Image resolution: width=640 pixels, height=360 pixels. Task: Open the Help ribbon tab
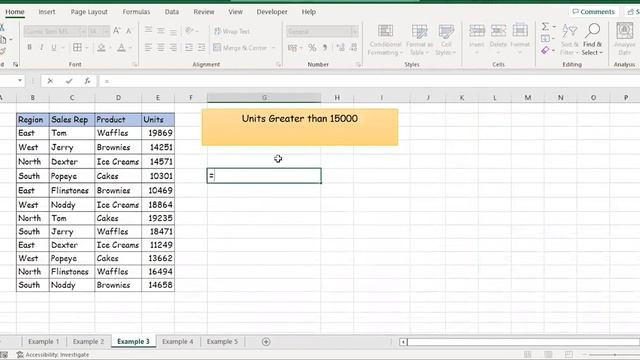pos(309,12)
